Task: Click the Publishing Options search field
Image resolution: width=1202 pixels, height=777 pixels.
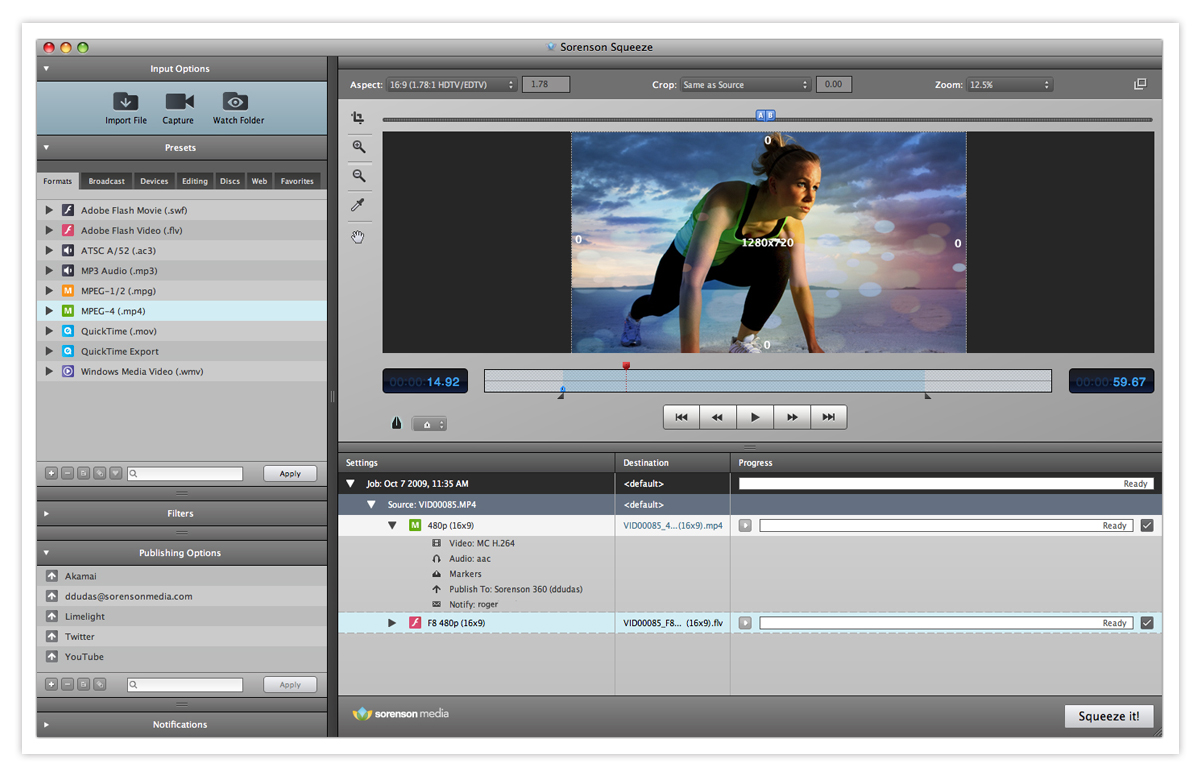Action: coord(185,685)
